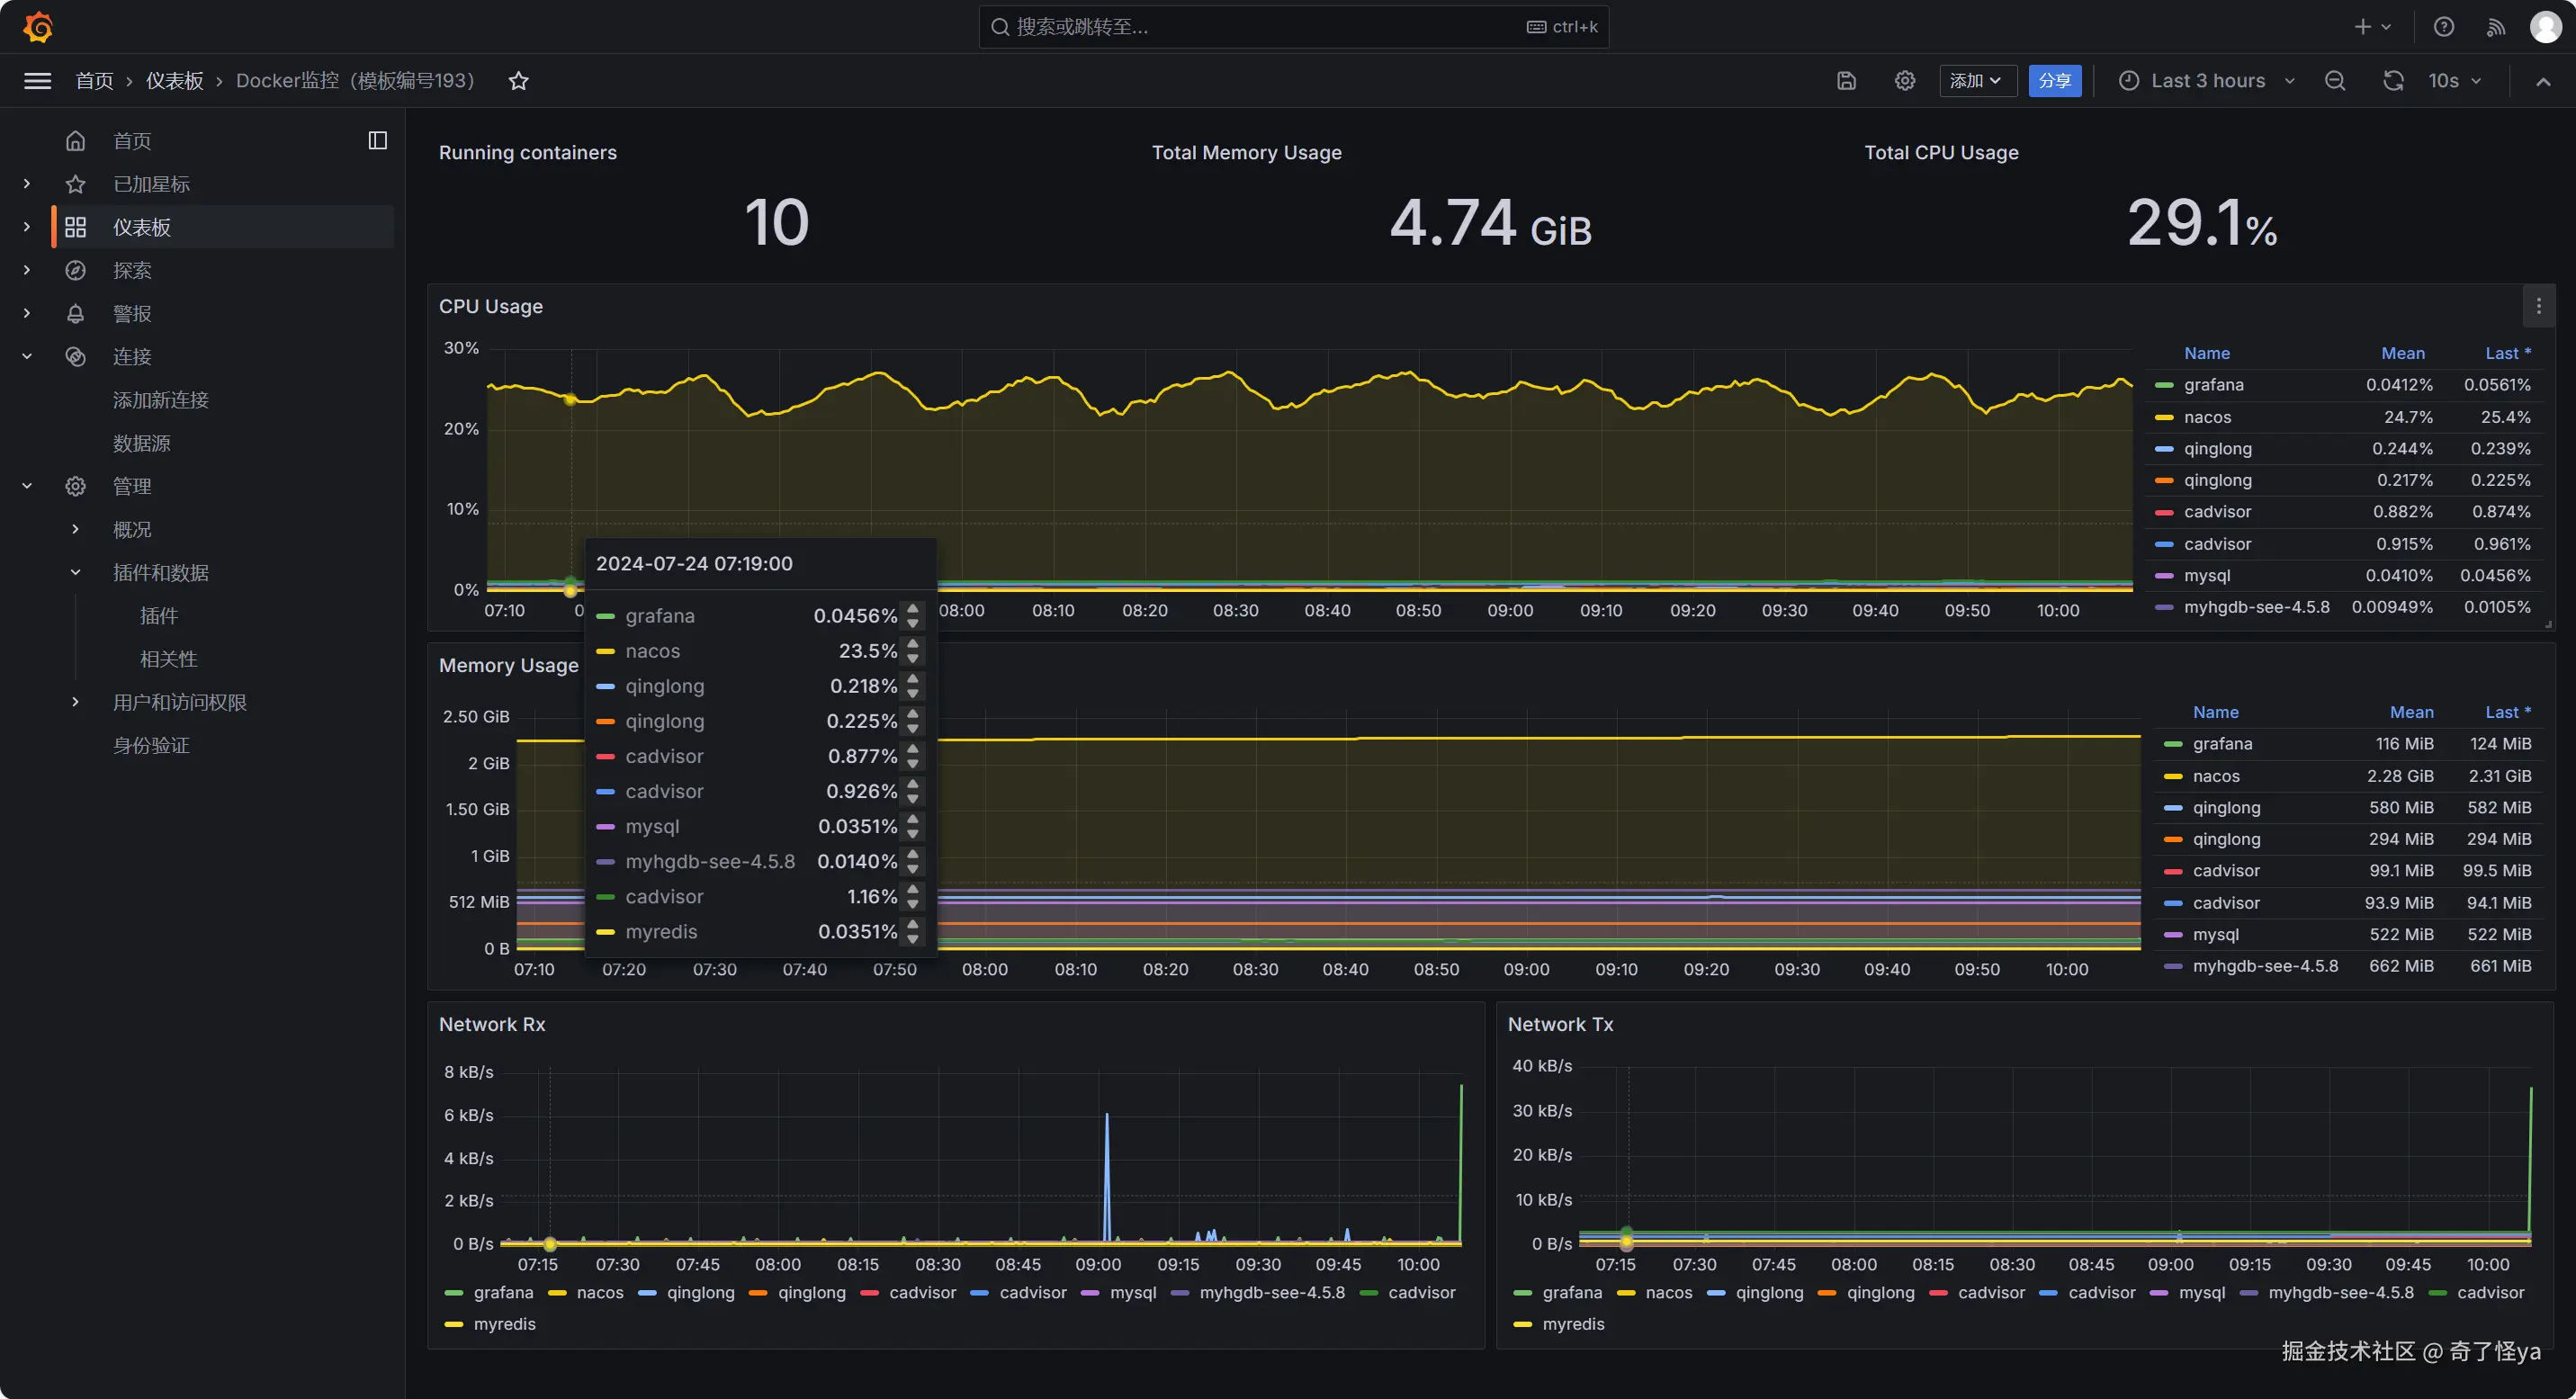The width and height of the screenshot is (2576, 1399).
Task: Collapse the 插件和数据 tree section
Action: 75,573
